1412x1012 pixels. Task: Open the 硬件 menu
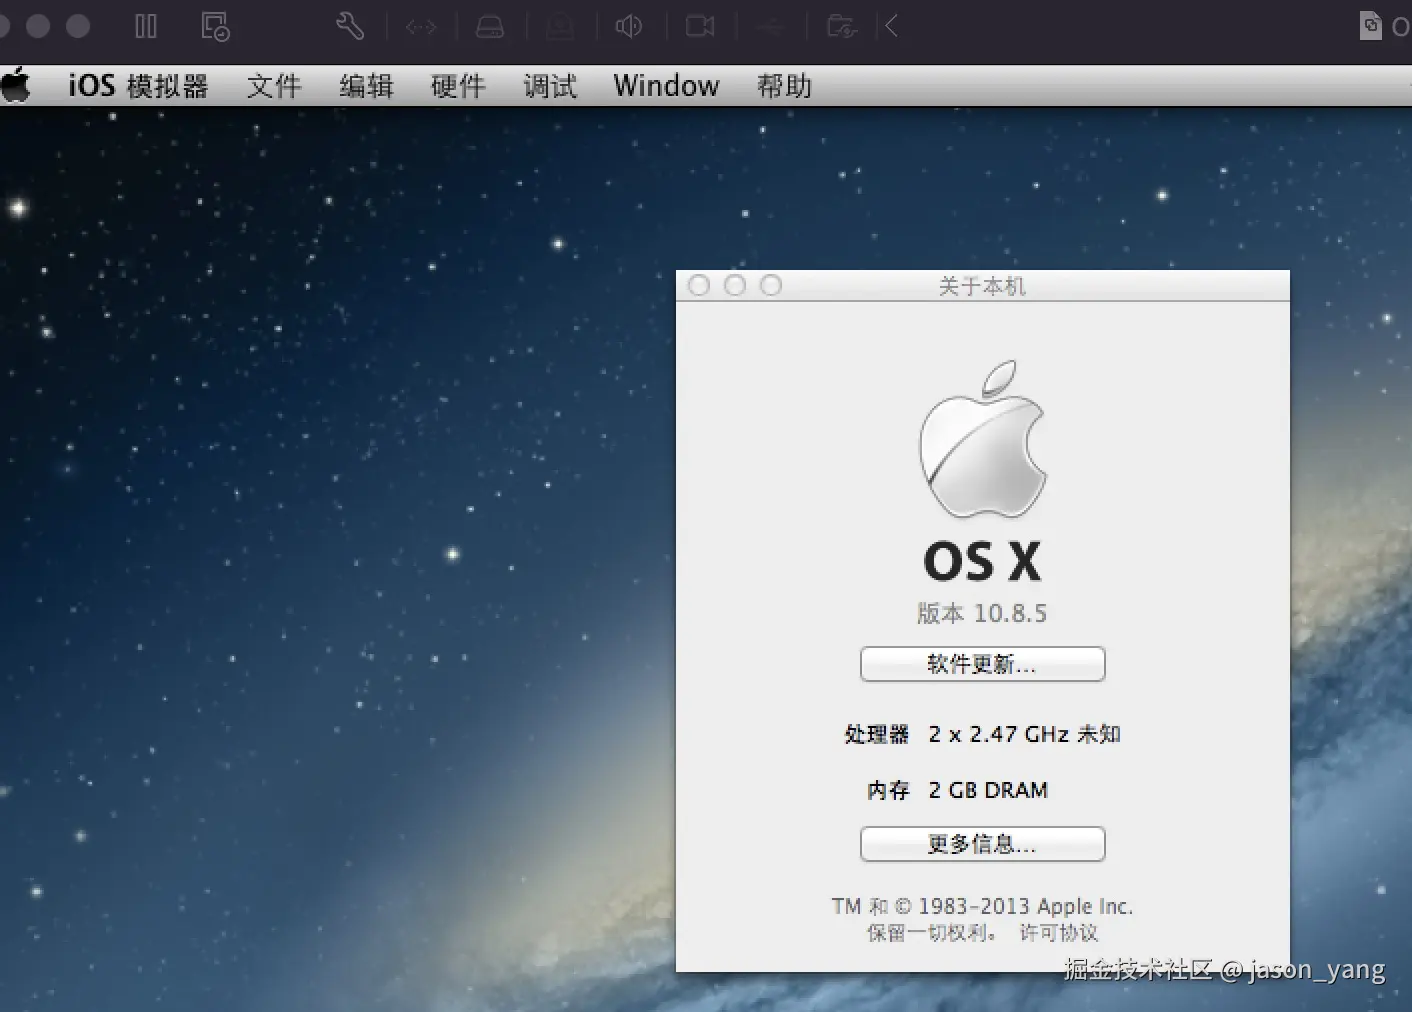(x=458, y=86)
